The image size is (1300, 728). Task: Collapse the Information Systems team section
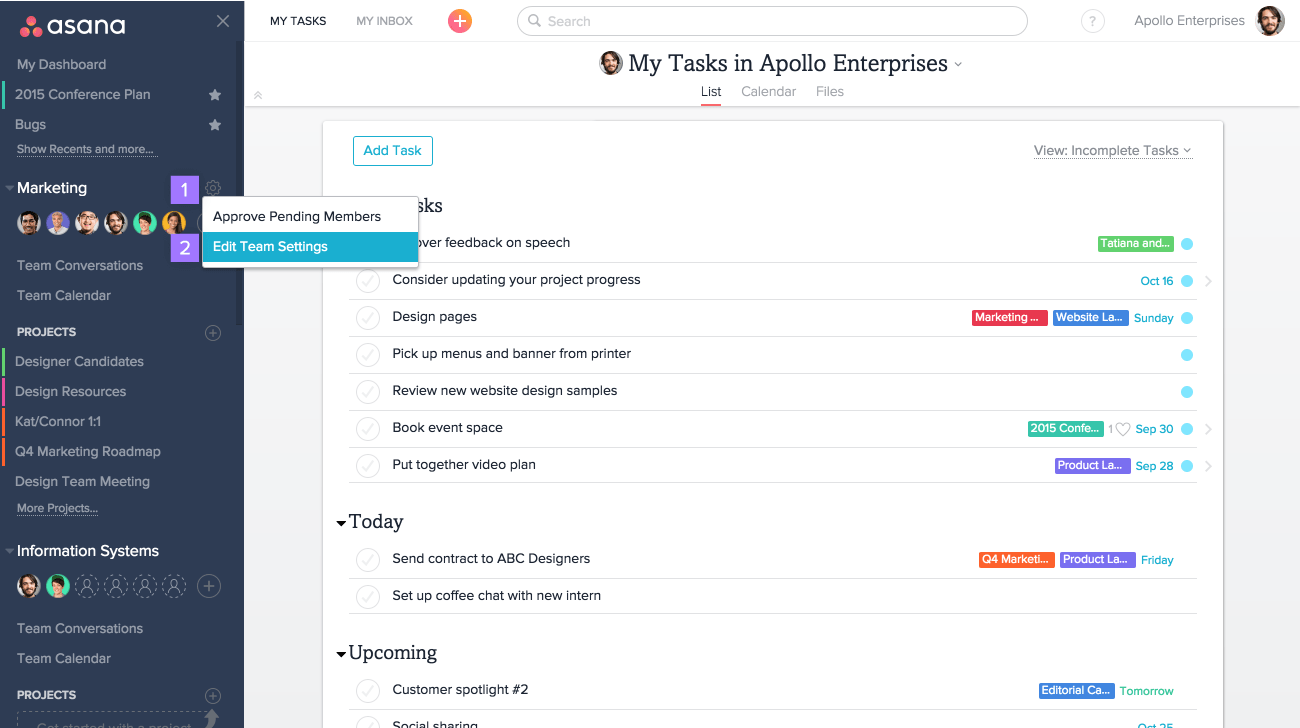click(x=10, y=551)
